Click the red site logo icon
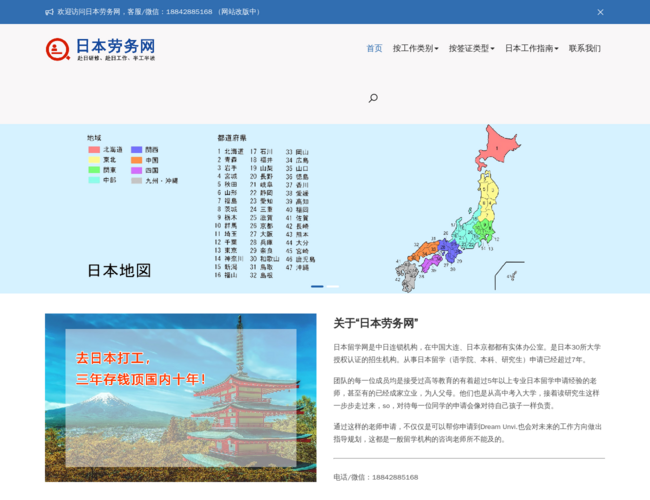This screenshot has height=500, width=650. click(x=58, y=49)
